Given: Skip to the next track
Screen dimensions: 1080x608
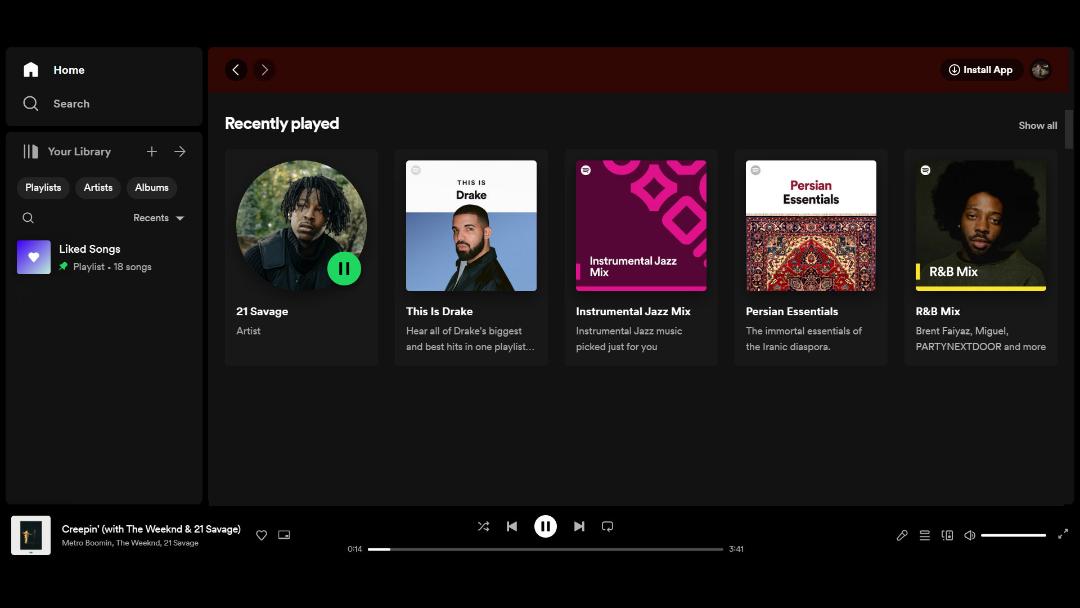Looking at the screenshot, I should click(579, 526).
